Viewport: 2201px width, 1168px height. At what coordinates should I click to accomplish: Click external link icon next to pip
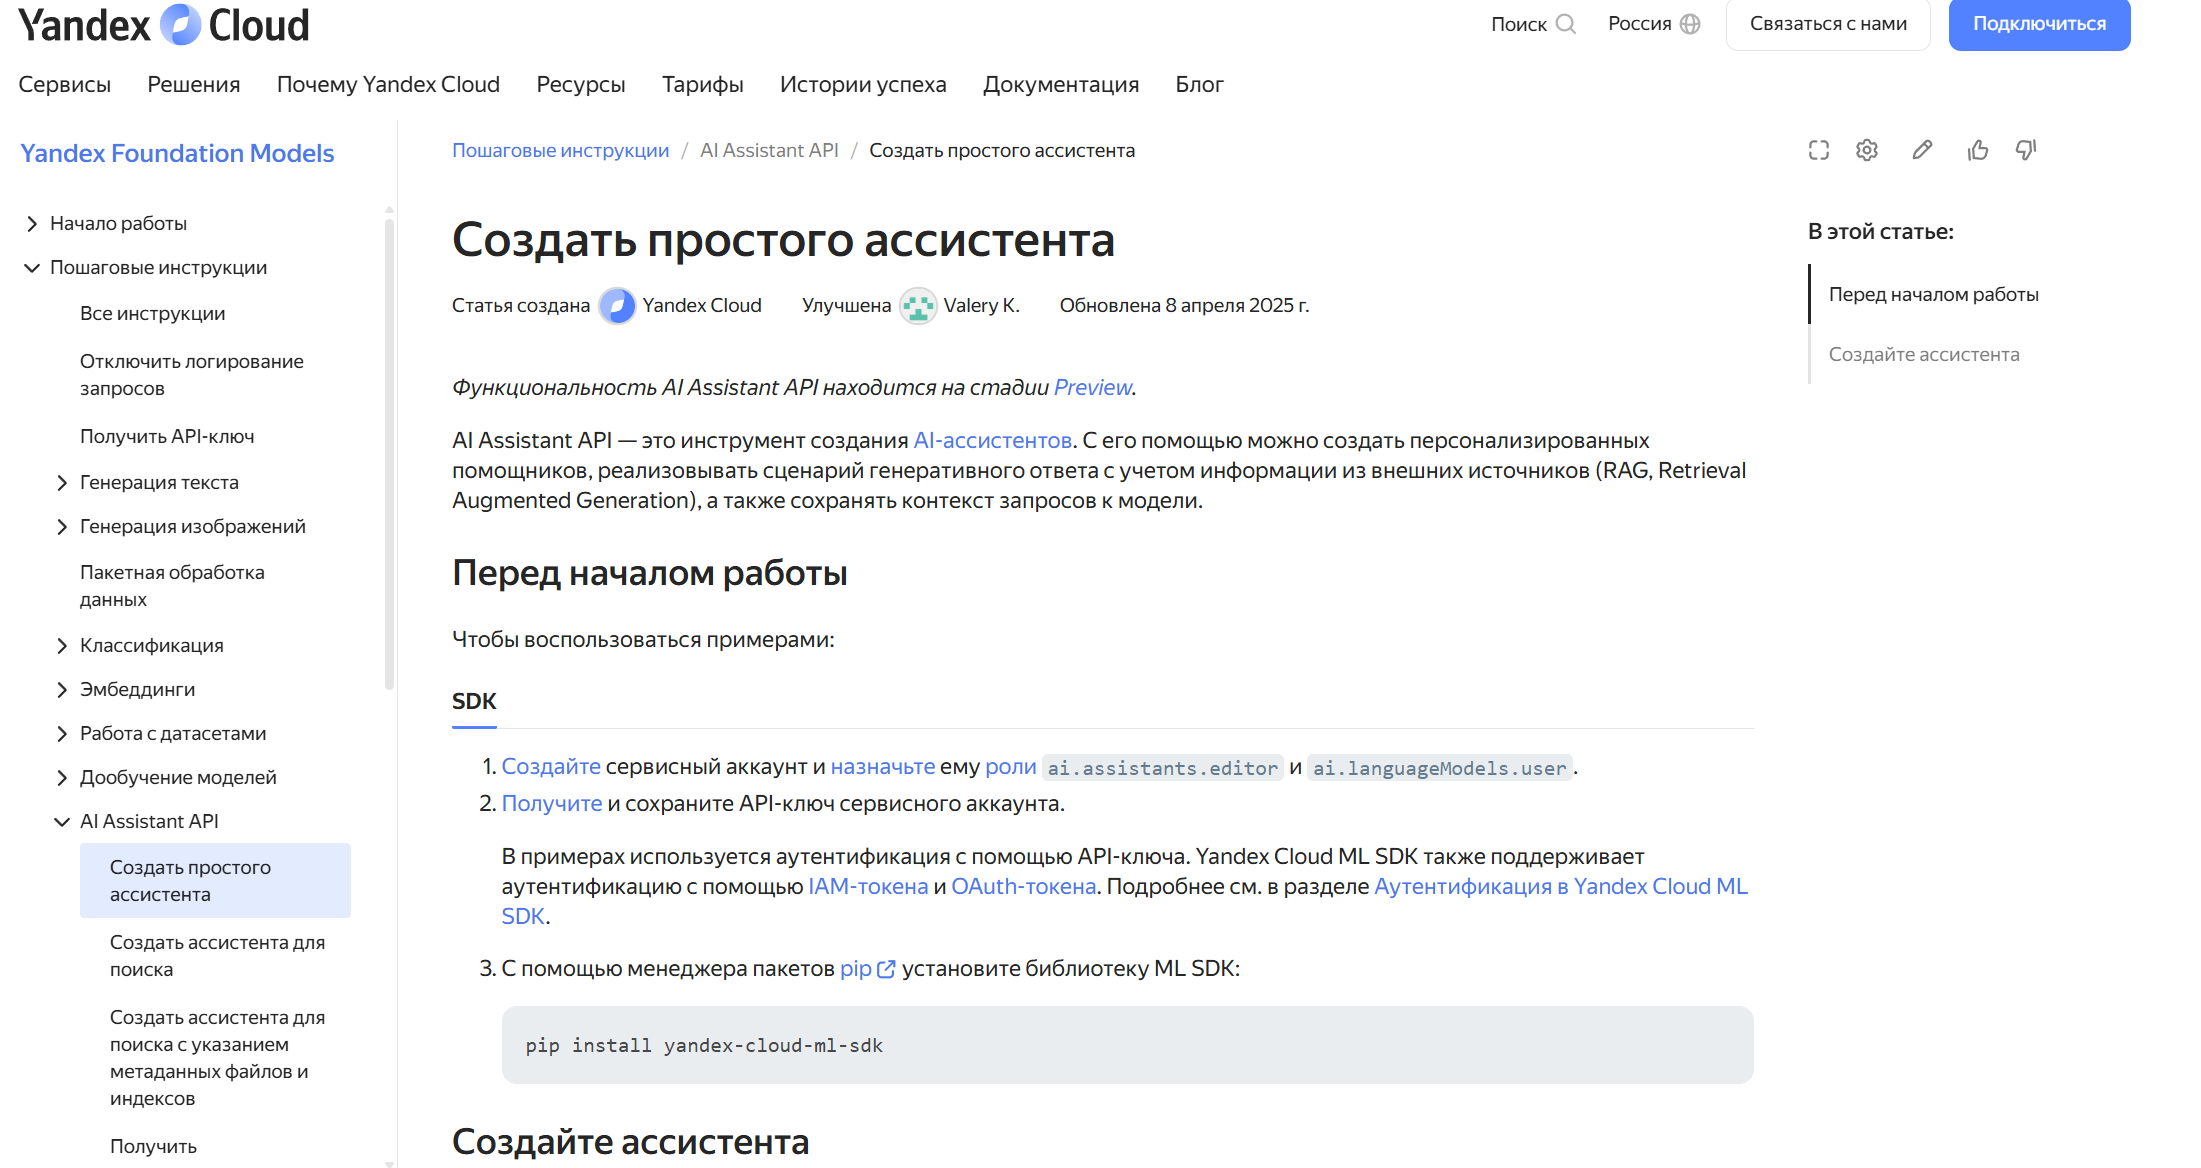coord(886,969)
